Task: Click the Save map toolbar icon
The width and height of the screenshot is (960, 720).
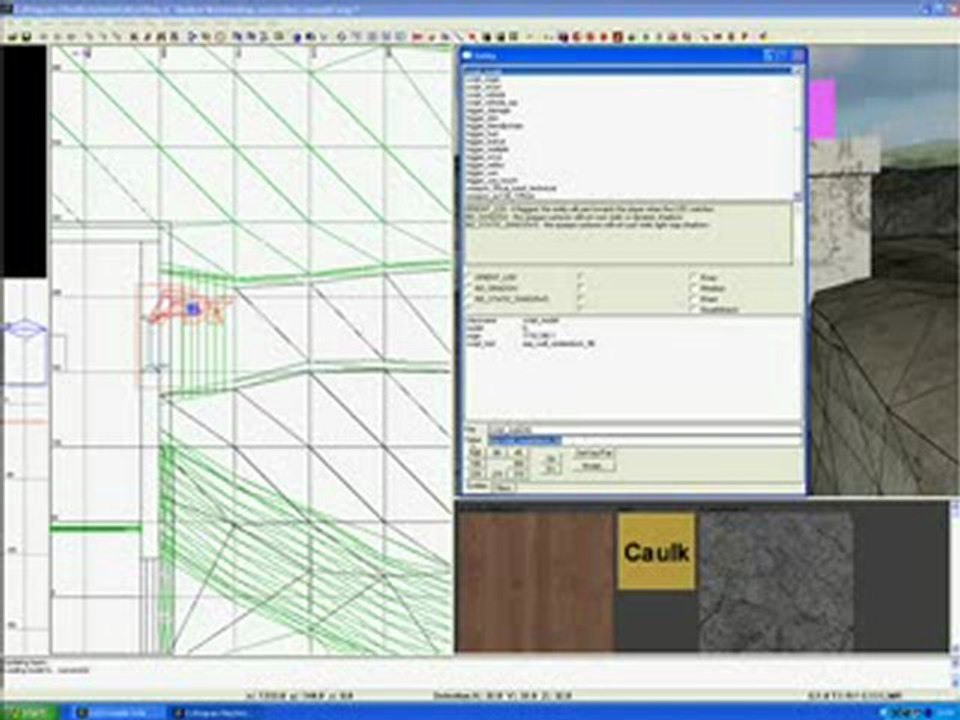Action: point(27,37)
